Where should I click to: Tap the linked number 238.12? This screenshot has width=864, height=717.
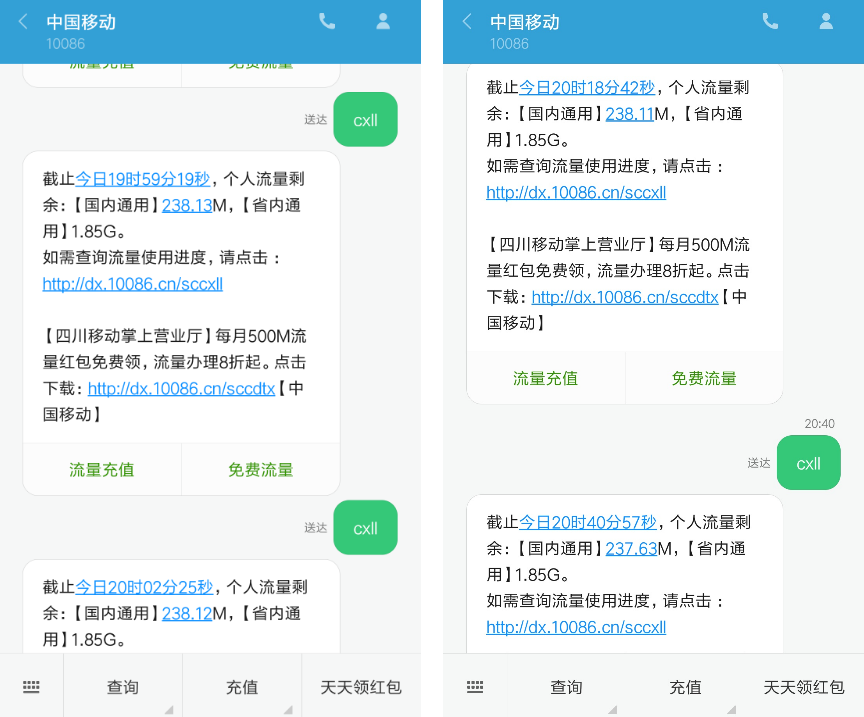[x=187, y=613]
